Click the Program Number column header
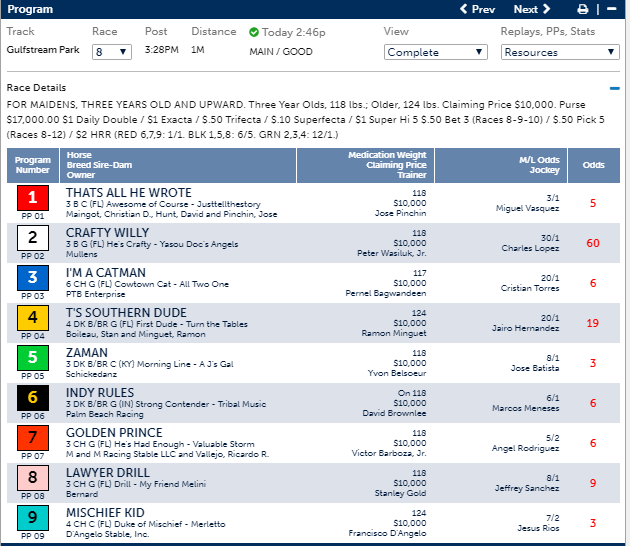The height and width of the screenshot is (546, 630). (33, 165)
